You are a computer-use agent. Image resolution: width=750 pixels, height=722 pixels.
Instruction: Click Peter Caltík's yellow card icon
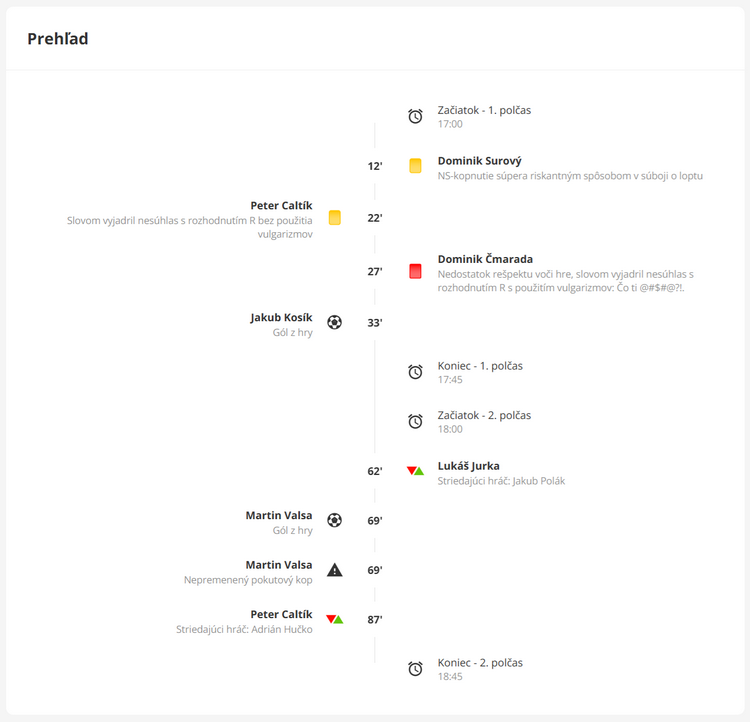pyautogui.click(x=335, y=218)
